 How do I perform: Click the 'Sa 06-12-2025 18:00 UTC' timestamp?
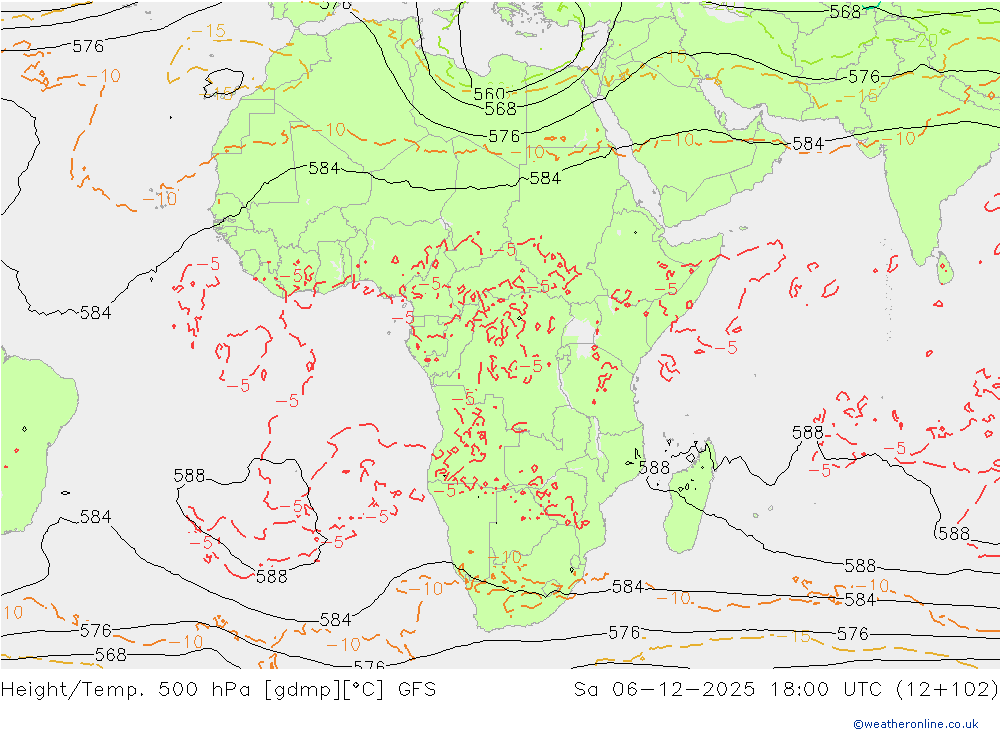pos(728,690)
